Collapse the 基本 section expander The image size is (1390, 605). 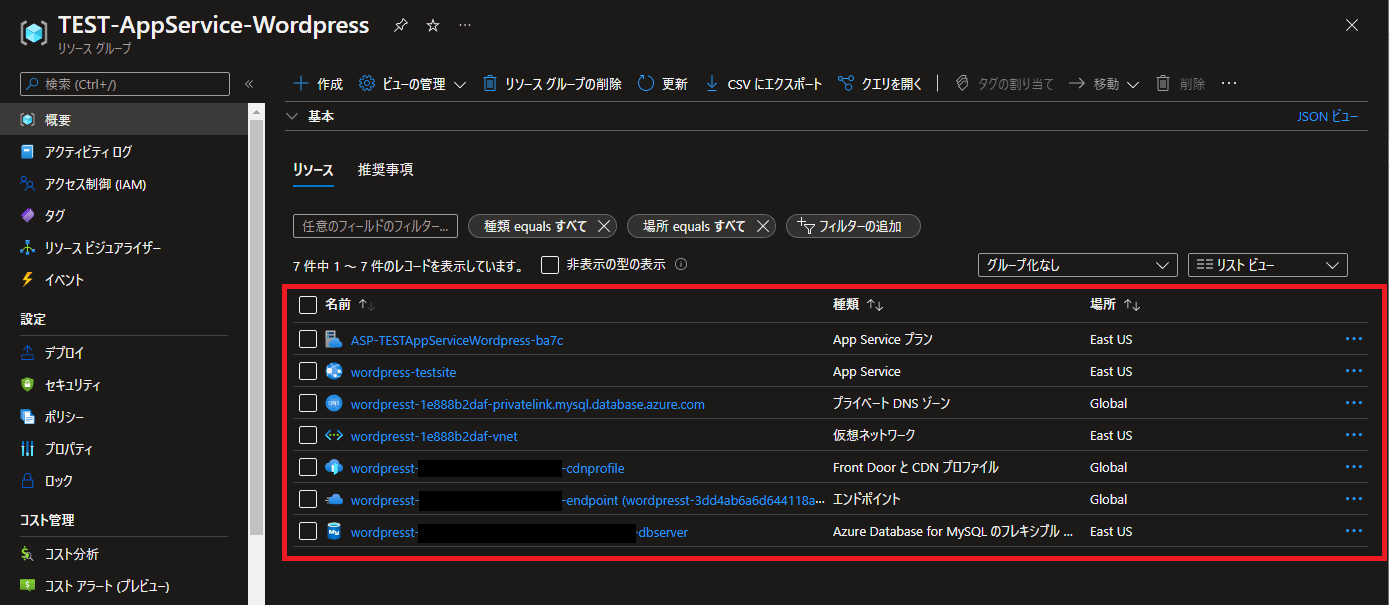point(292,116)
